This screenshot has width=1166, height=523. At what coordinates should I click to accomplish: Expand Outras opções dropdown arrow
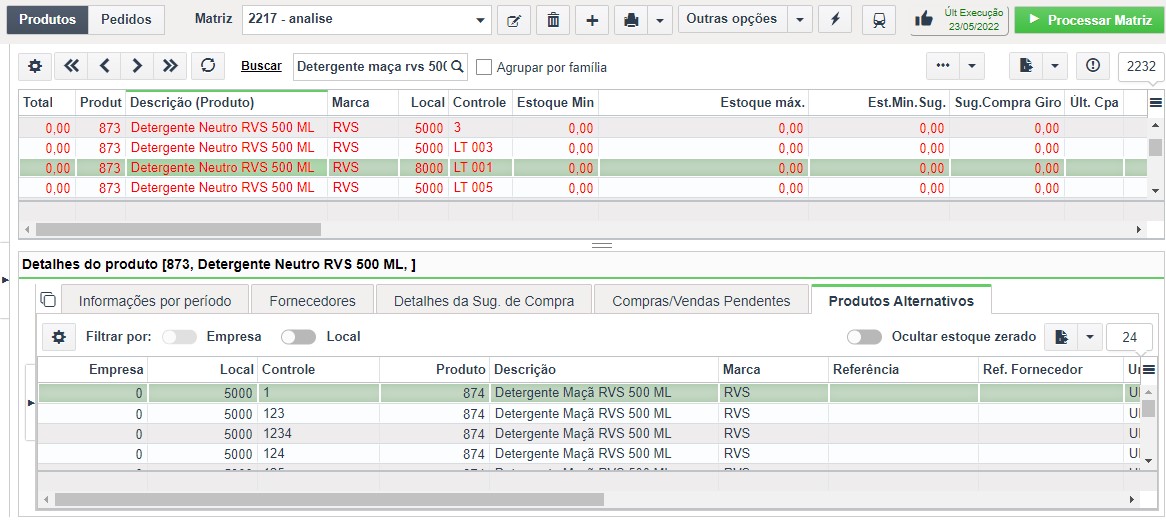coord(800,20)
